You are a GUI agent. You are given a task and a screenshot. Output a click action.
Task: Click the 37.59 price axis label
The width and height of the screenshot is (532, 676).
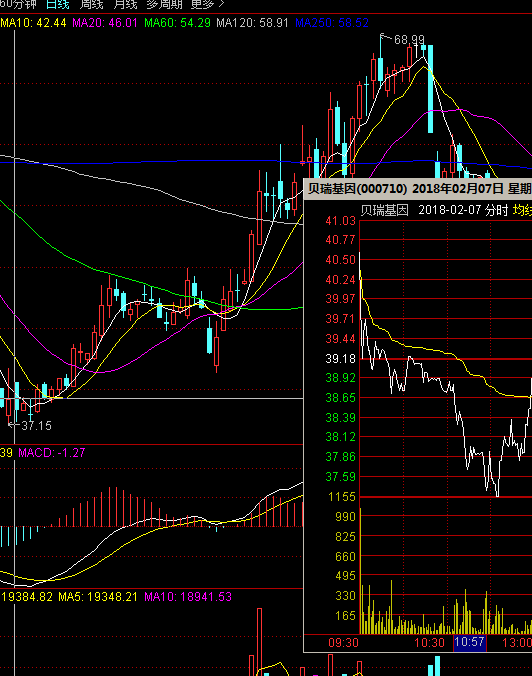341,477
